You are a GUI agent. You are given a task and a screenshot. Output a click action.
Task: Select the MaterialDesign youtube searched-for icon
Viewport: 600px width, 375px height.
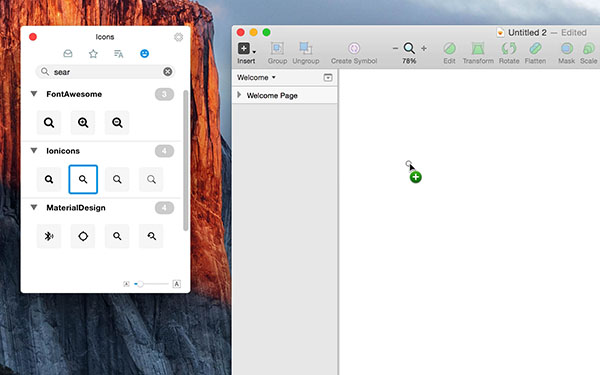151,236
